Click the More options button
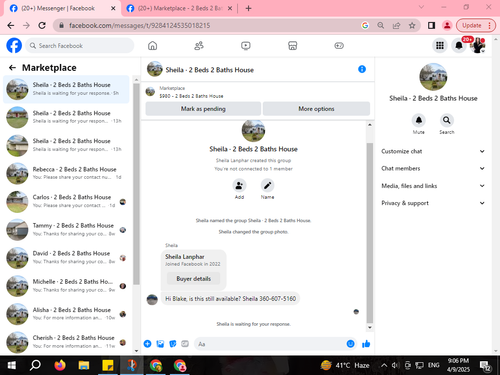 [x=316, y=109]
